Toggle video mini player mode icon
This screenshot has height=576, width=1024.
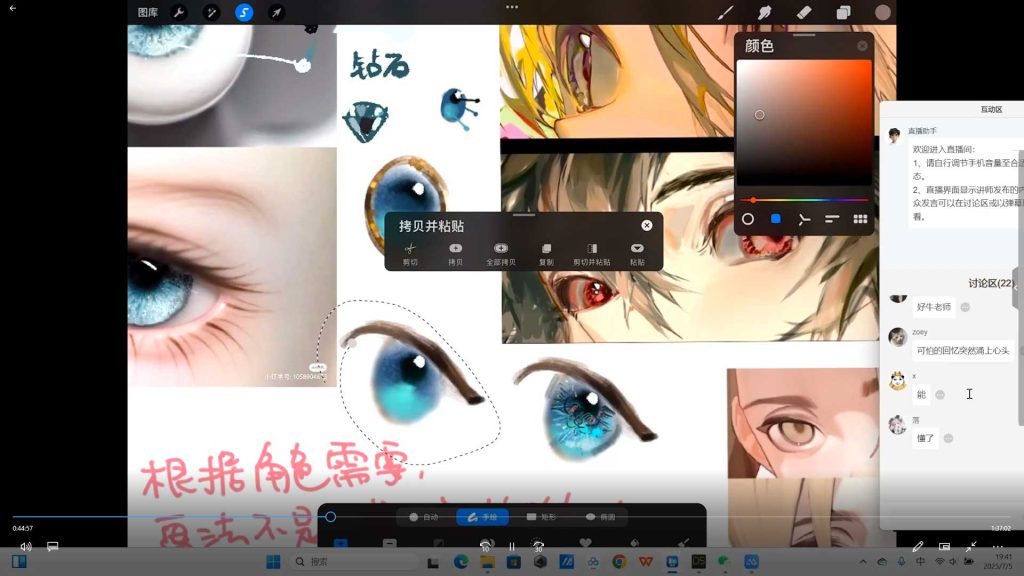(944, 547)
